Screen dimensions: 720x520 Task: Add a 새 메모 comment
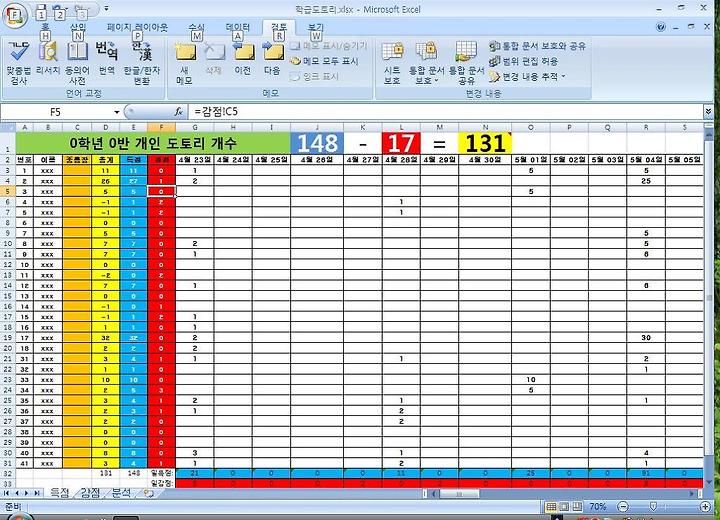[x=185, y=63]
